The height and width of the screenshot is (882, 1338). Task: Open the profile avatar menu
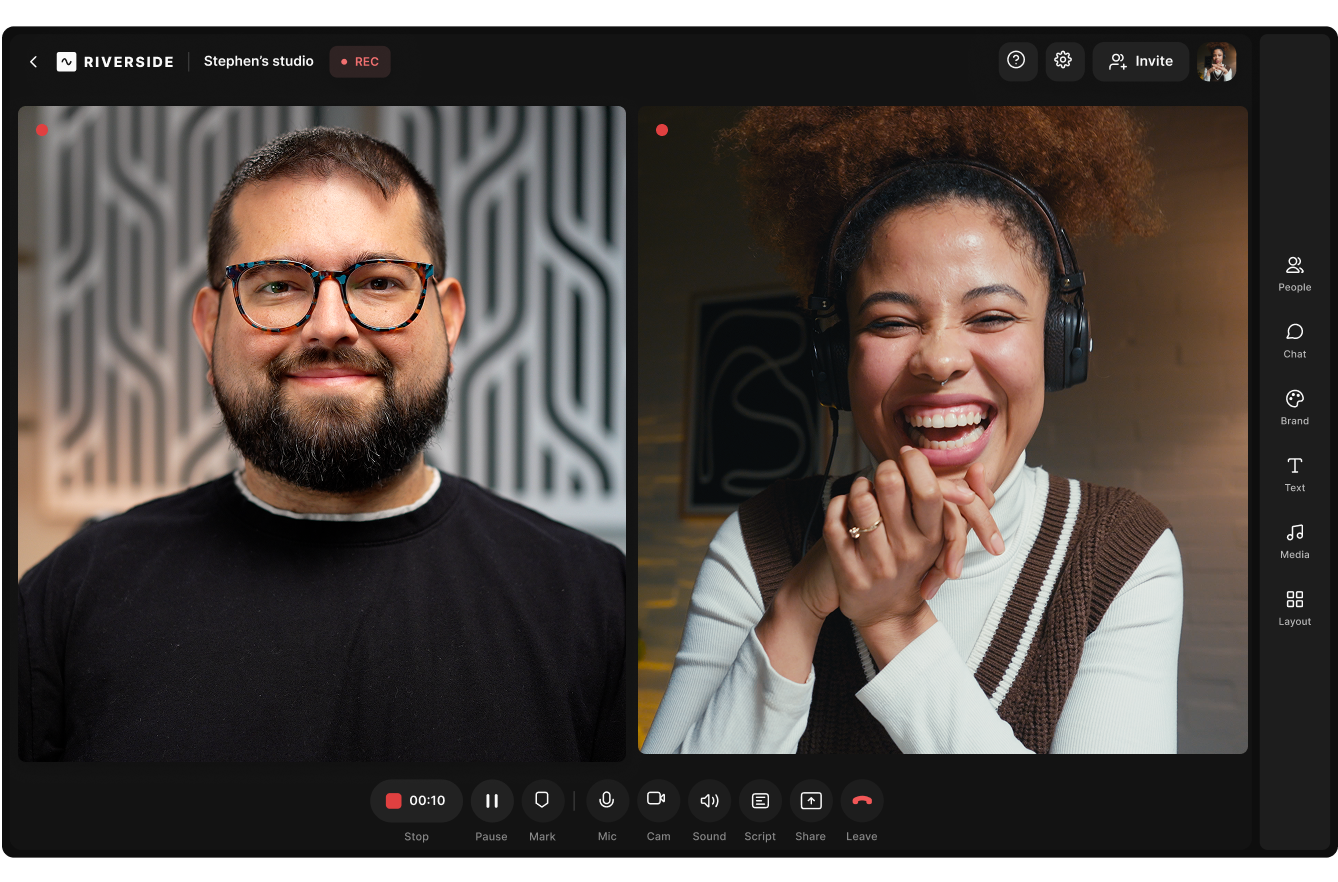(x=1217, y=61)
